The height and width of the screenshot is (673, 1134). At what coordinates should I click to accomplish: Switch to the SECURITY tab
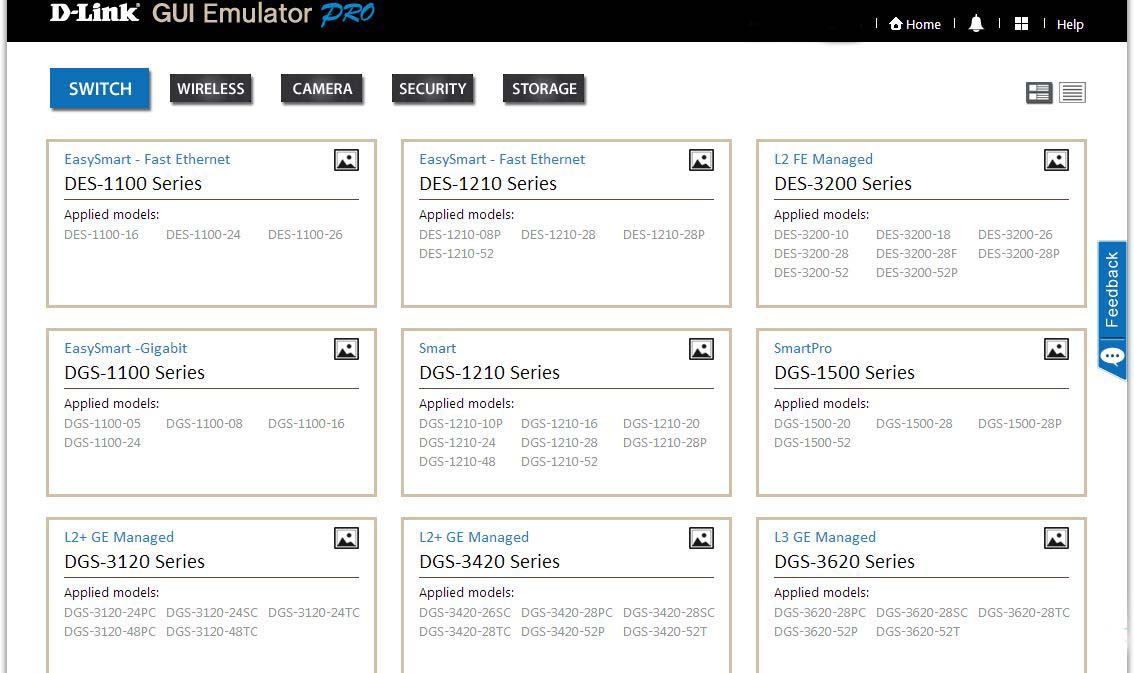tap(432, 89)
